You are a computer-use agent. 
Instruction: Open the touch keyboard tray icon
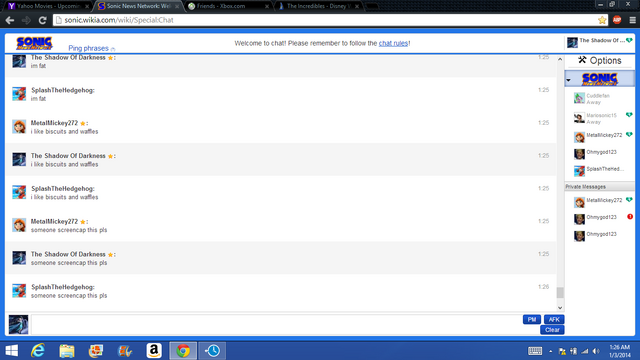535,351
